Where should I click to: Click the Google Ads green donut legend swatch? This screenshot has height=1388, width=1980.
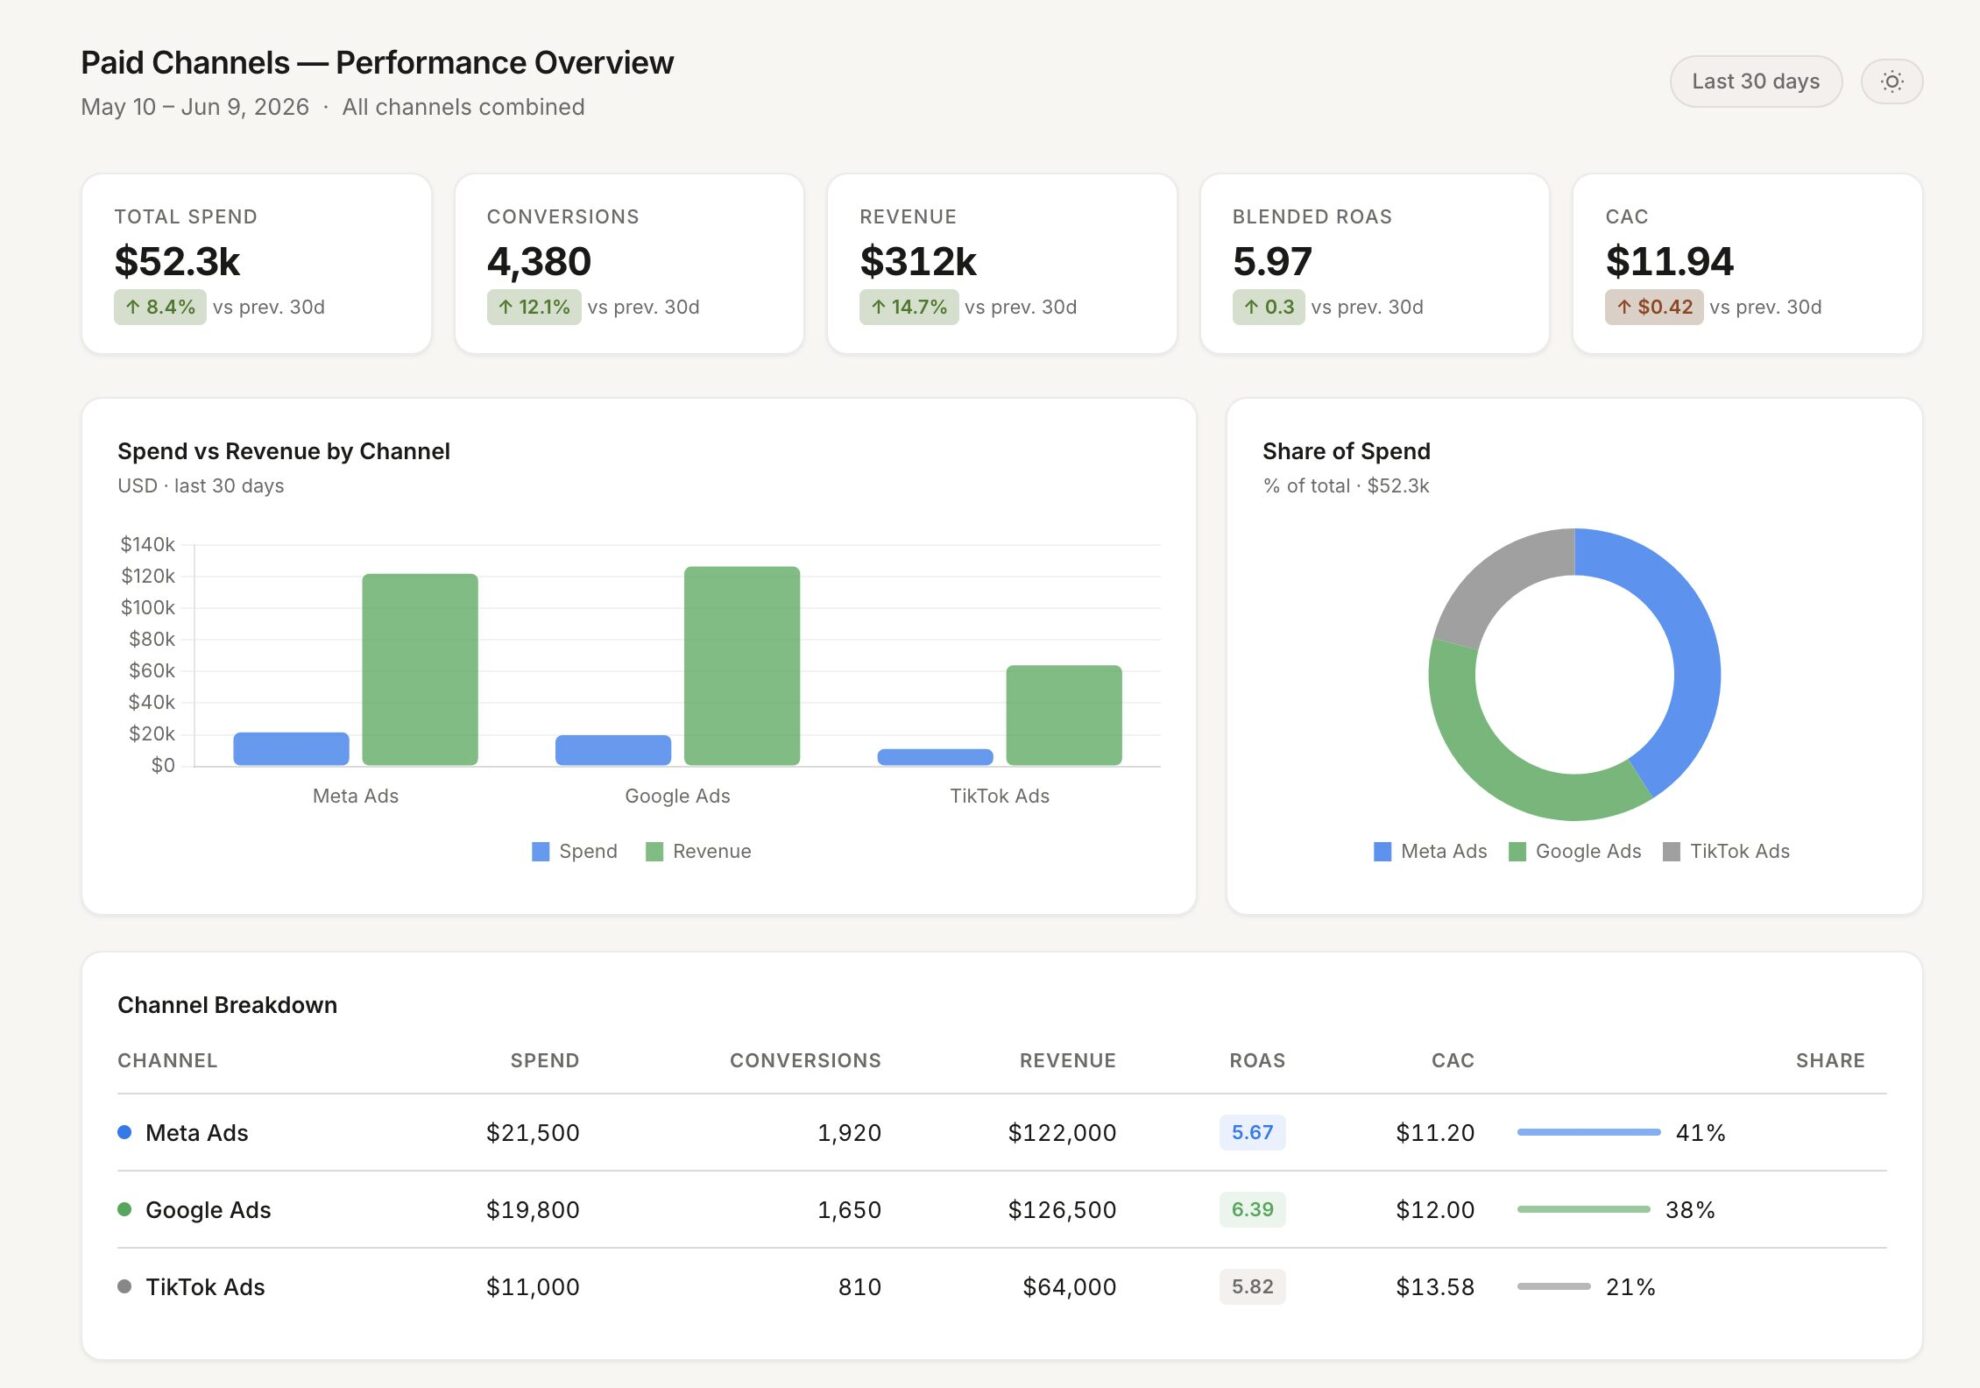point(1517,851)
